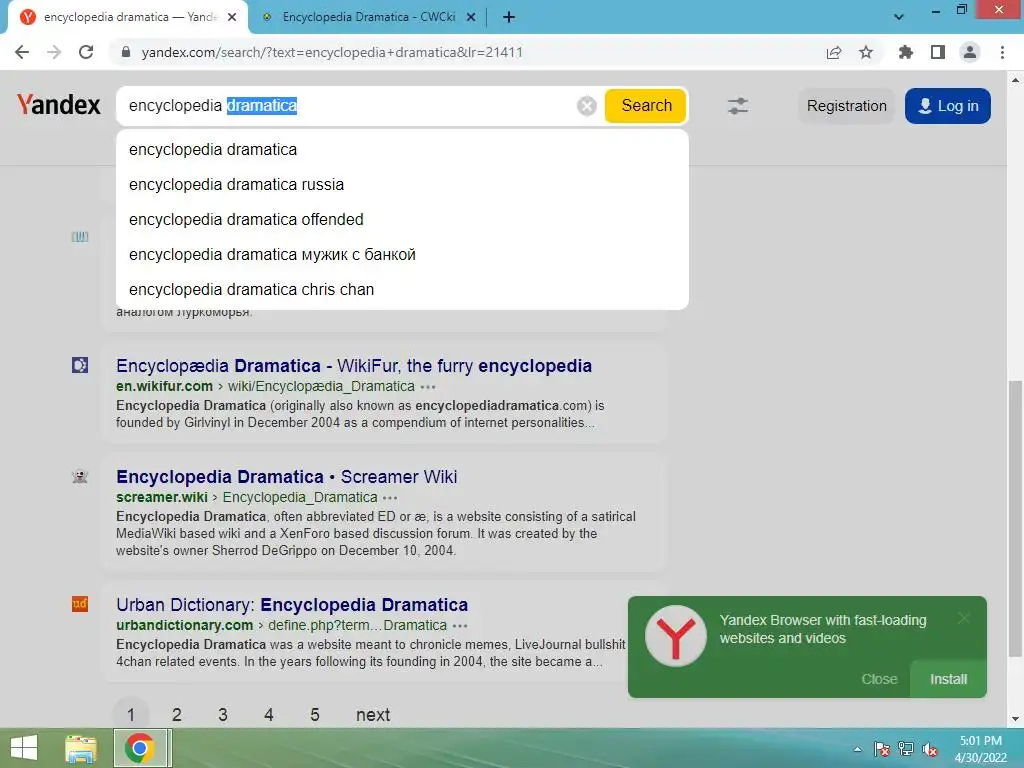Open options dots for wikifur result
1024x768 pixels.
428,387
